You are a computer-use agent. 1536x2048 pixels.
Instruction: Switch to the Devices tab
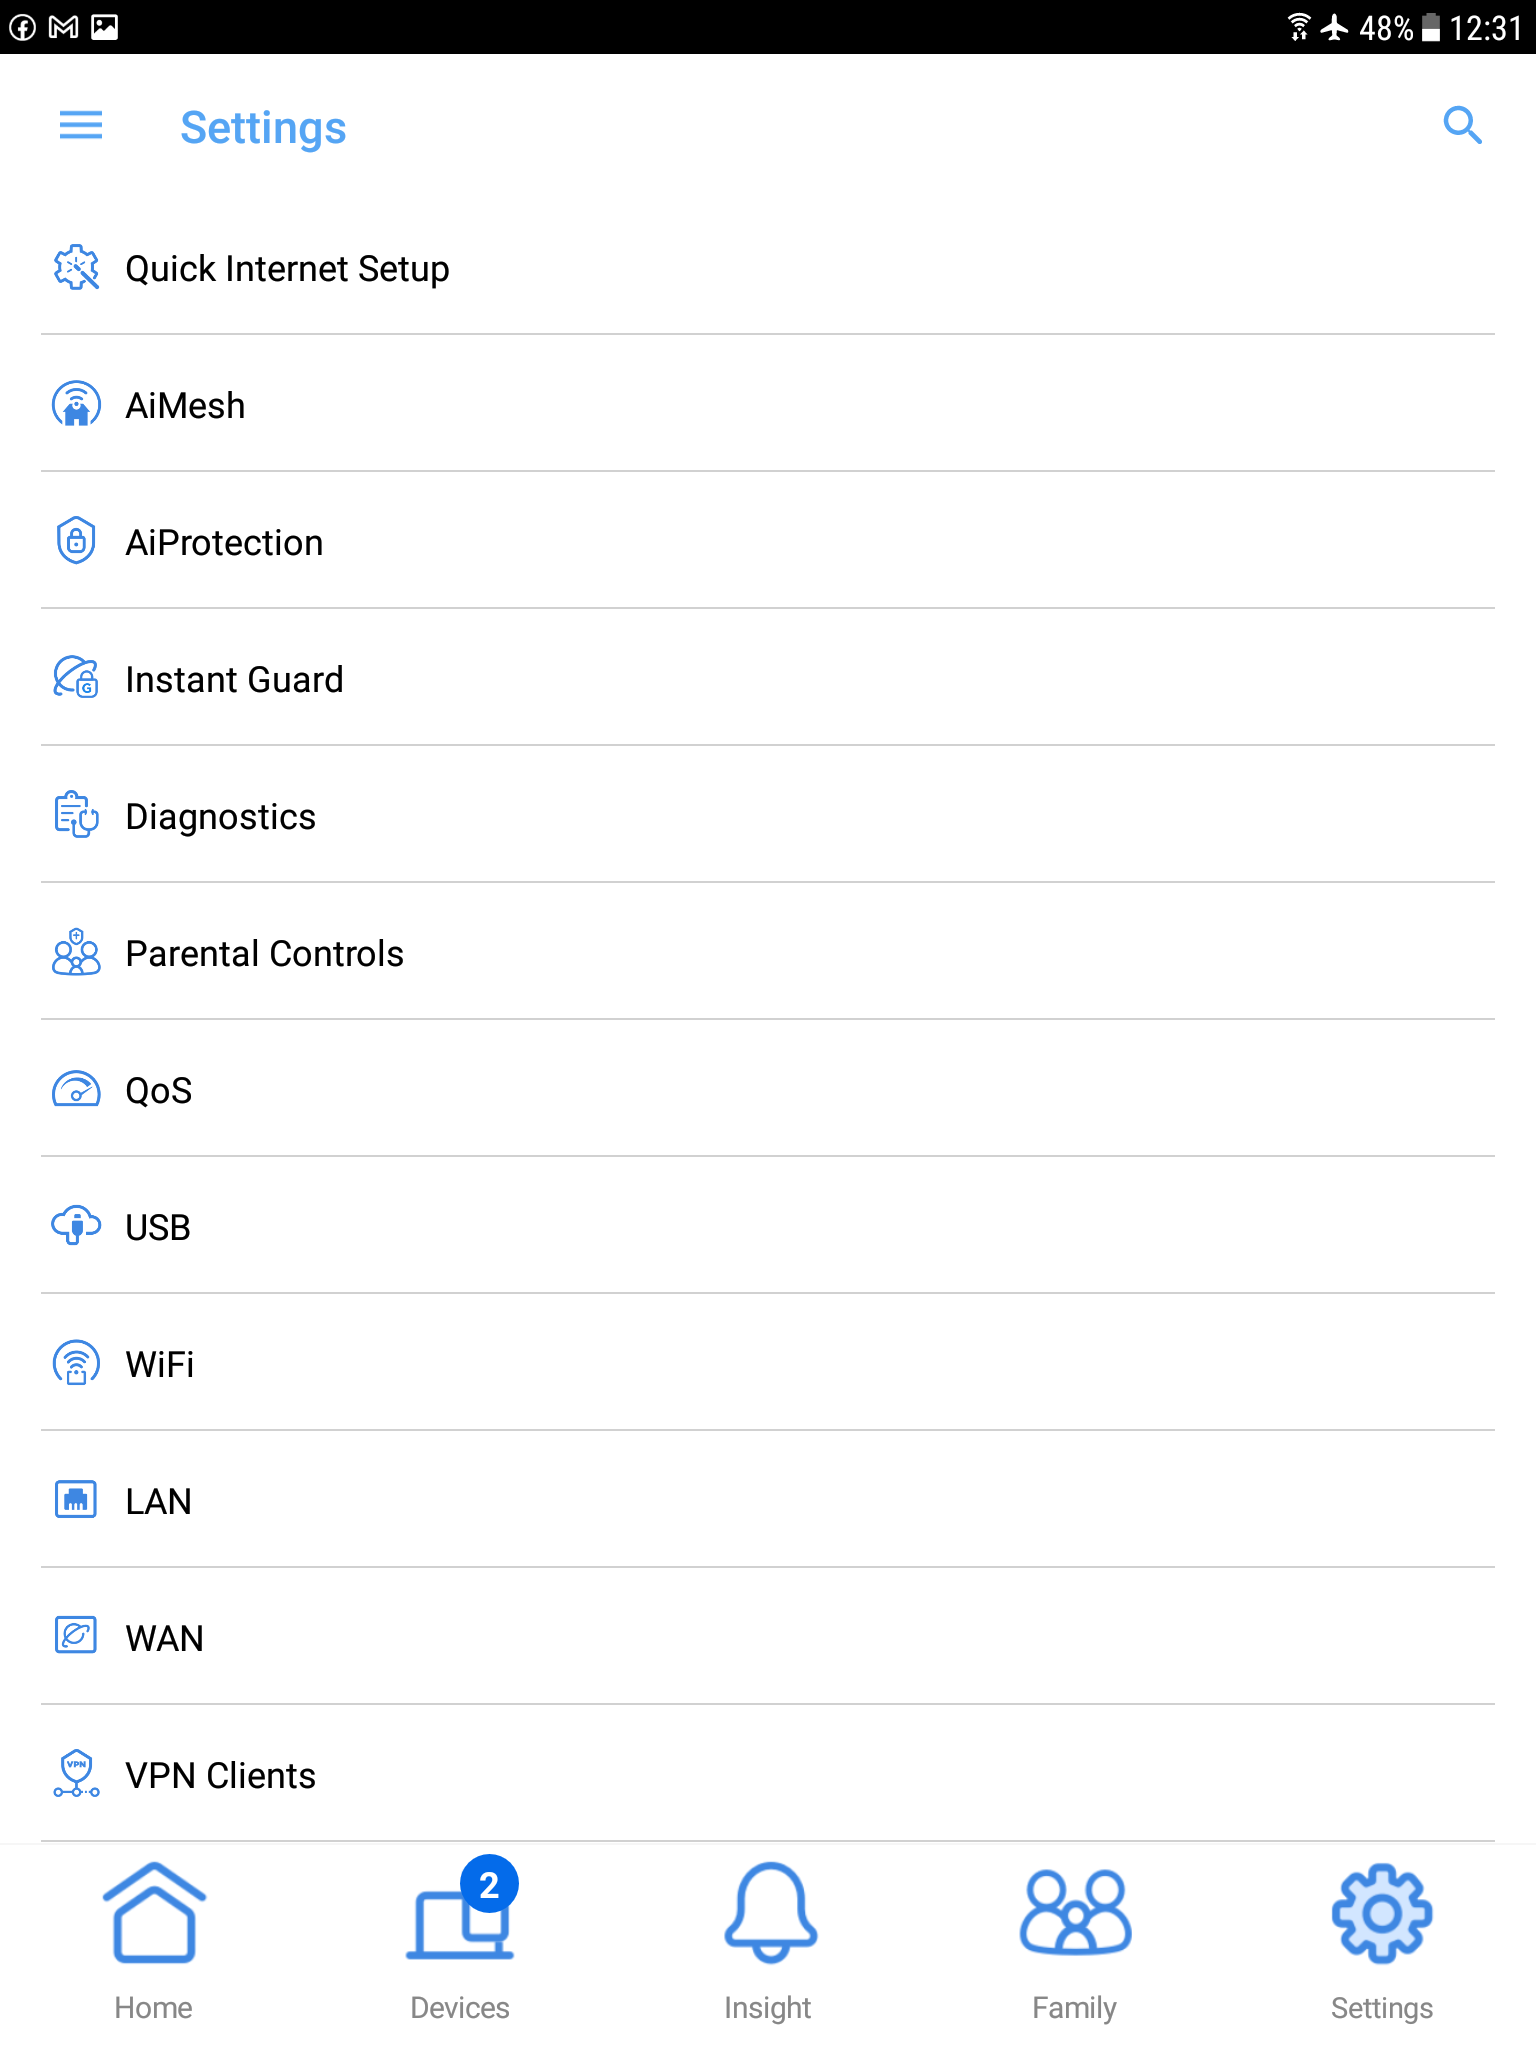[460, 1940]
